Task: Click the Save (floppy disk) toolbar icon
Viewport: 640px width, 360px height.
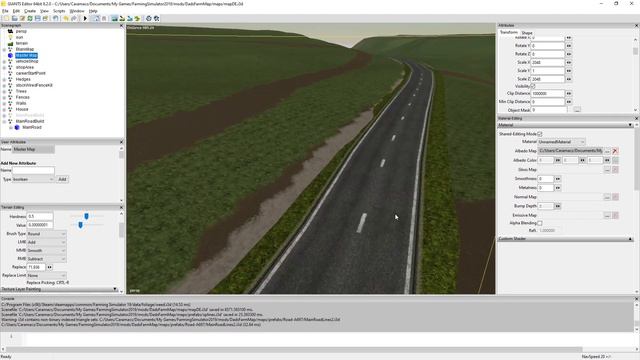Action: pos(38,18)
